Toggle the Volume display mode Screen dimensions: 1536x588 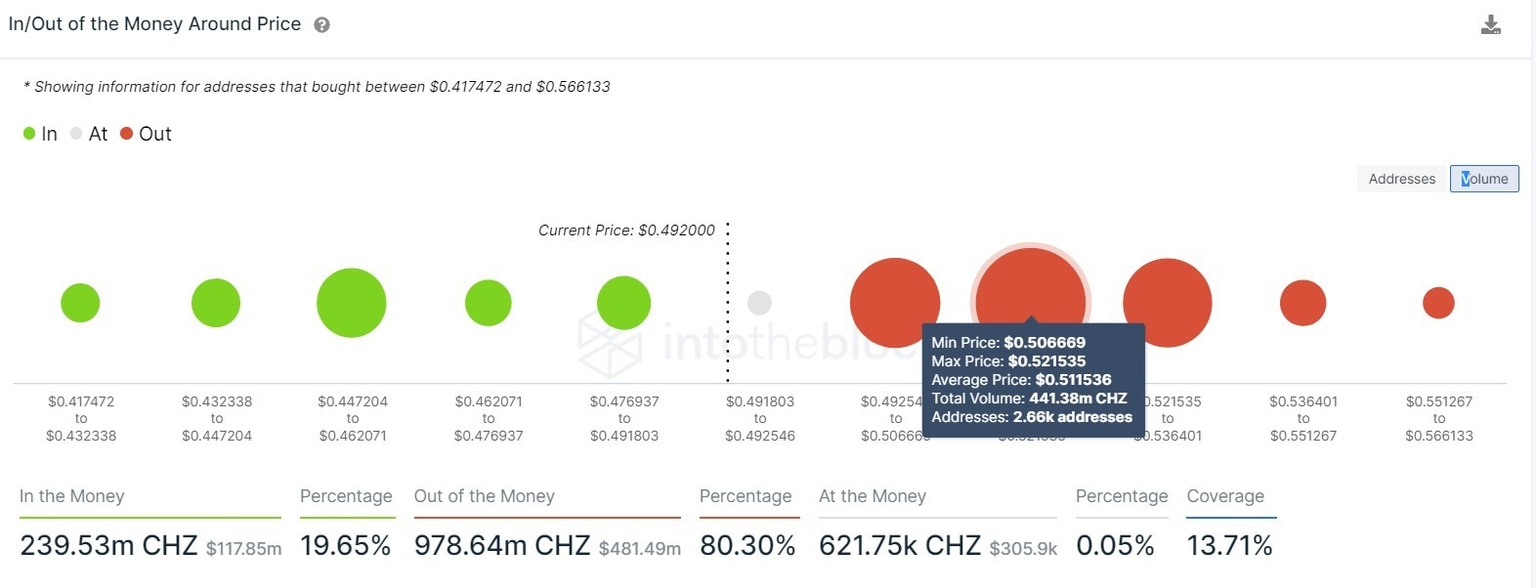(1483, 178)
